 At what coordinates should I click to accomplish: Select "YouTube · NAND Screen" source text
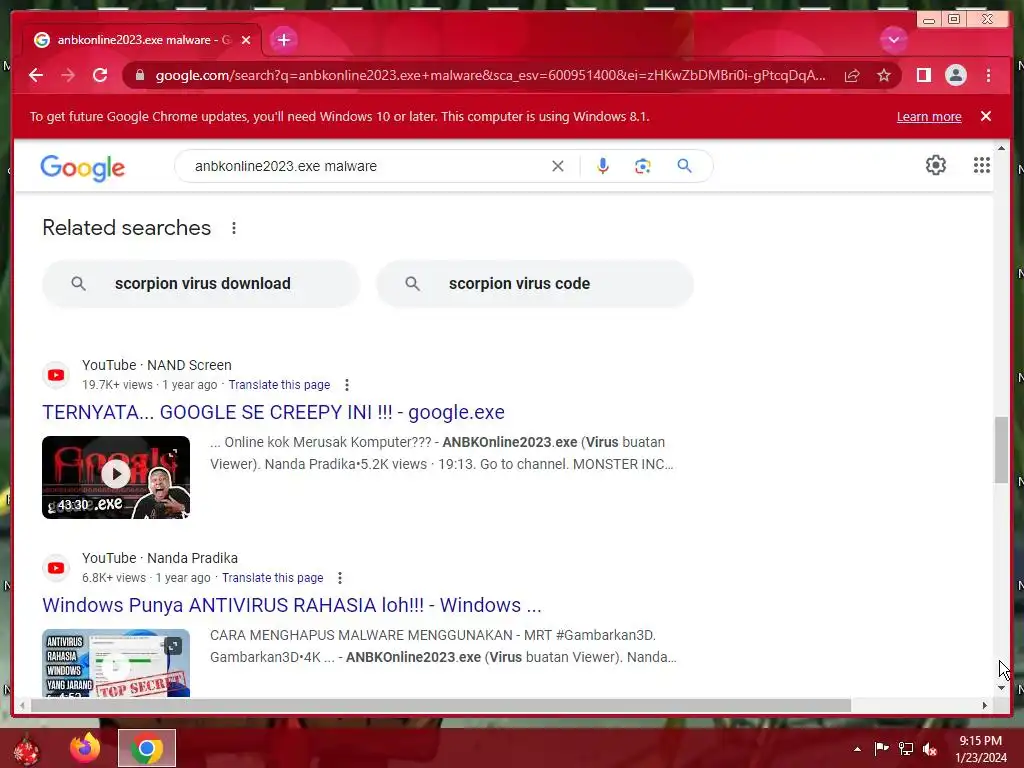pos(157,365)
